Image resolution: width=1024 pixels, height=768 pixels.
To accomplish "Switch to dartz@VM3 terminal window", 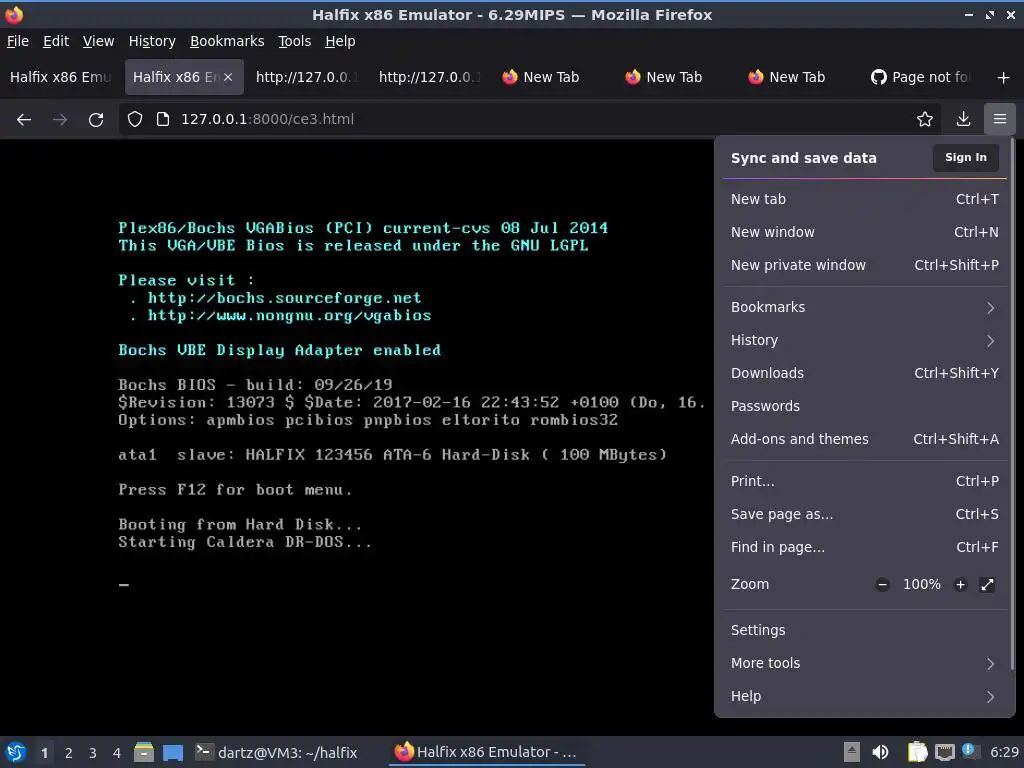I will tap(277, 752).
